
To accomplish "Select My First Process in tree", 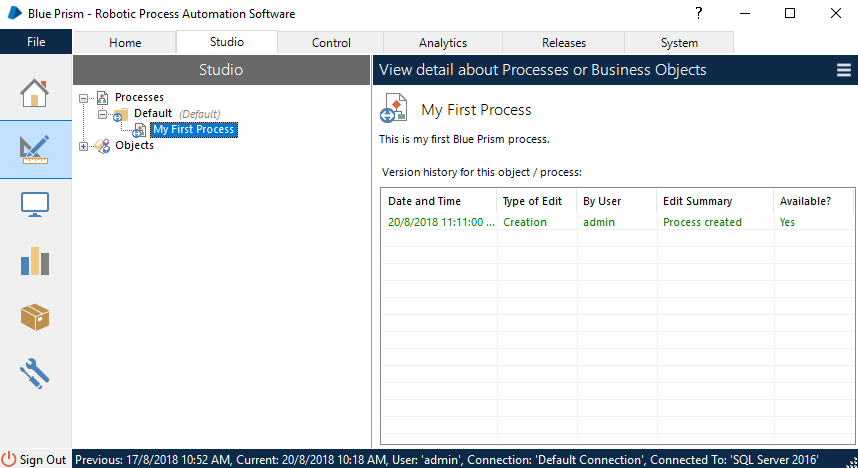I will tap(193, 130).
